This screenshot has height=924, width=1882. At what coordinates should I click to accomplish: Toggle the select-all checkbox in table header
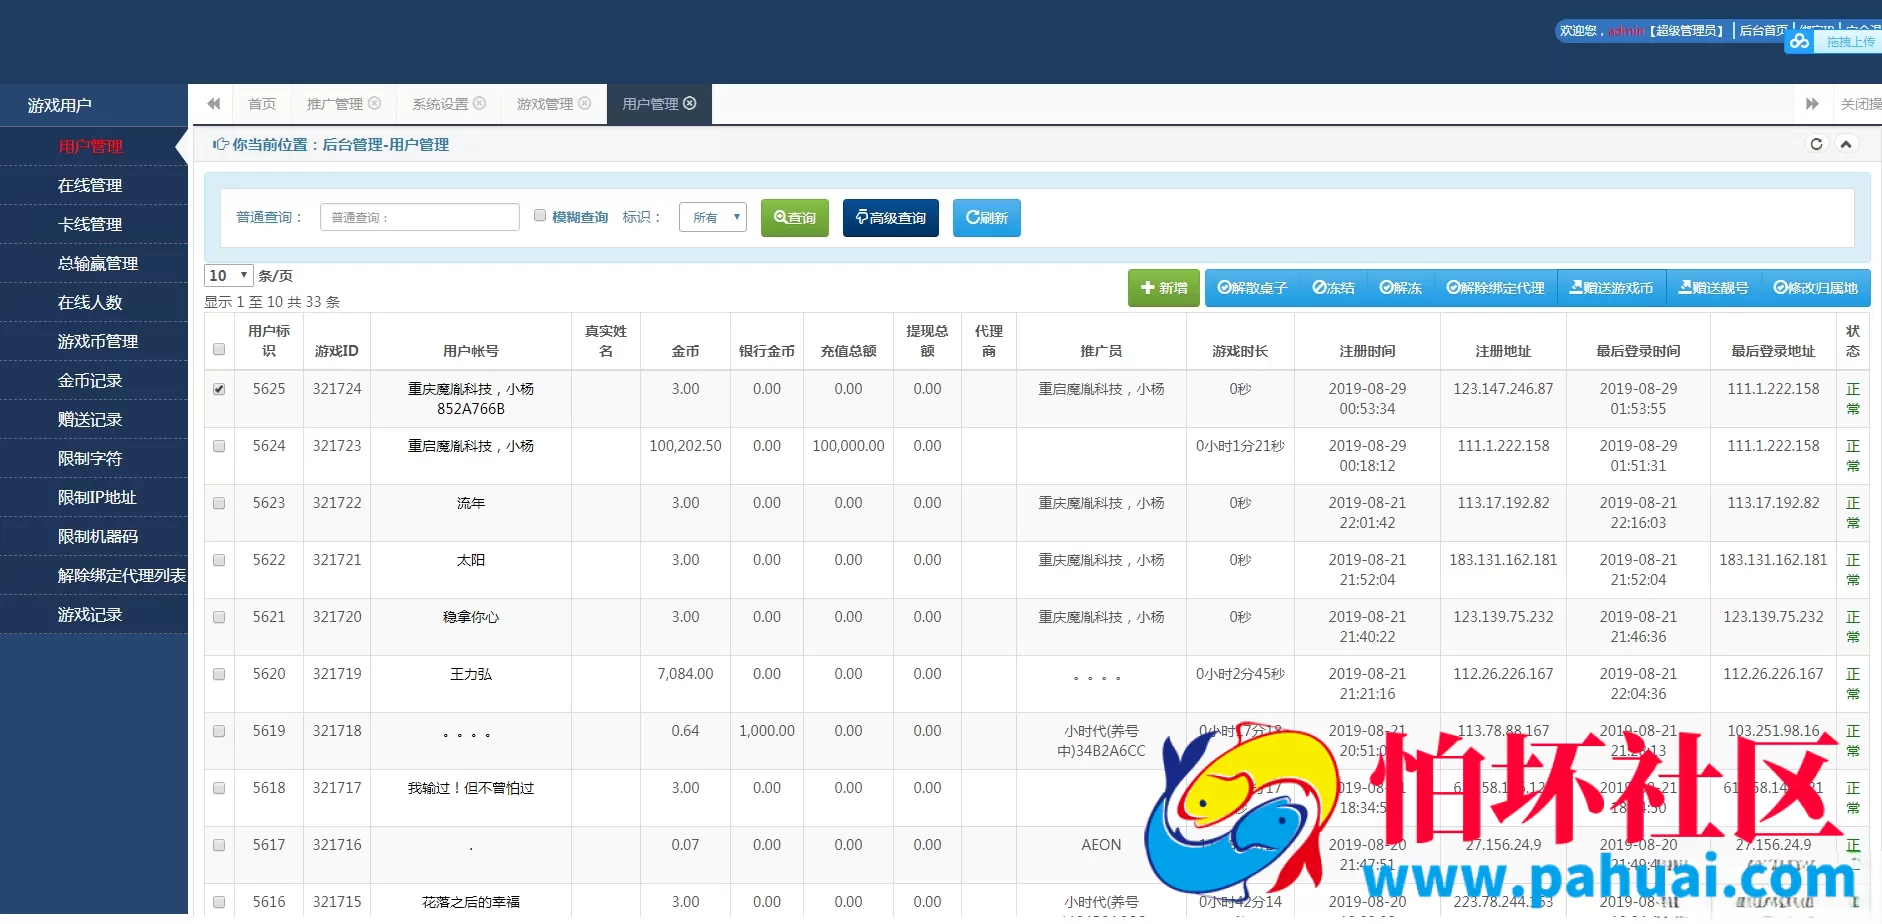[x=219, y=349]
